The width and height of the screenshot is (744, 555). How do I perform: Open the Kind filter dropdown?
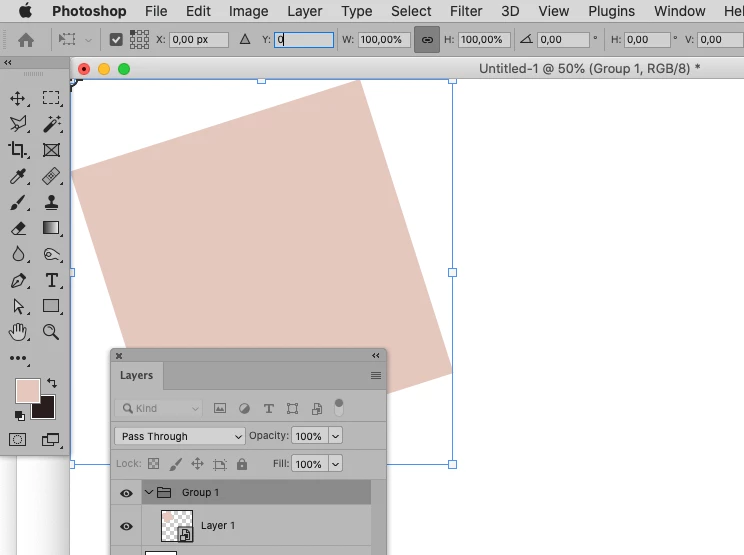click(159, 408)
